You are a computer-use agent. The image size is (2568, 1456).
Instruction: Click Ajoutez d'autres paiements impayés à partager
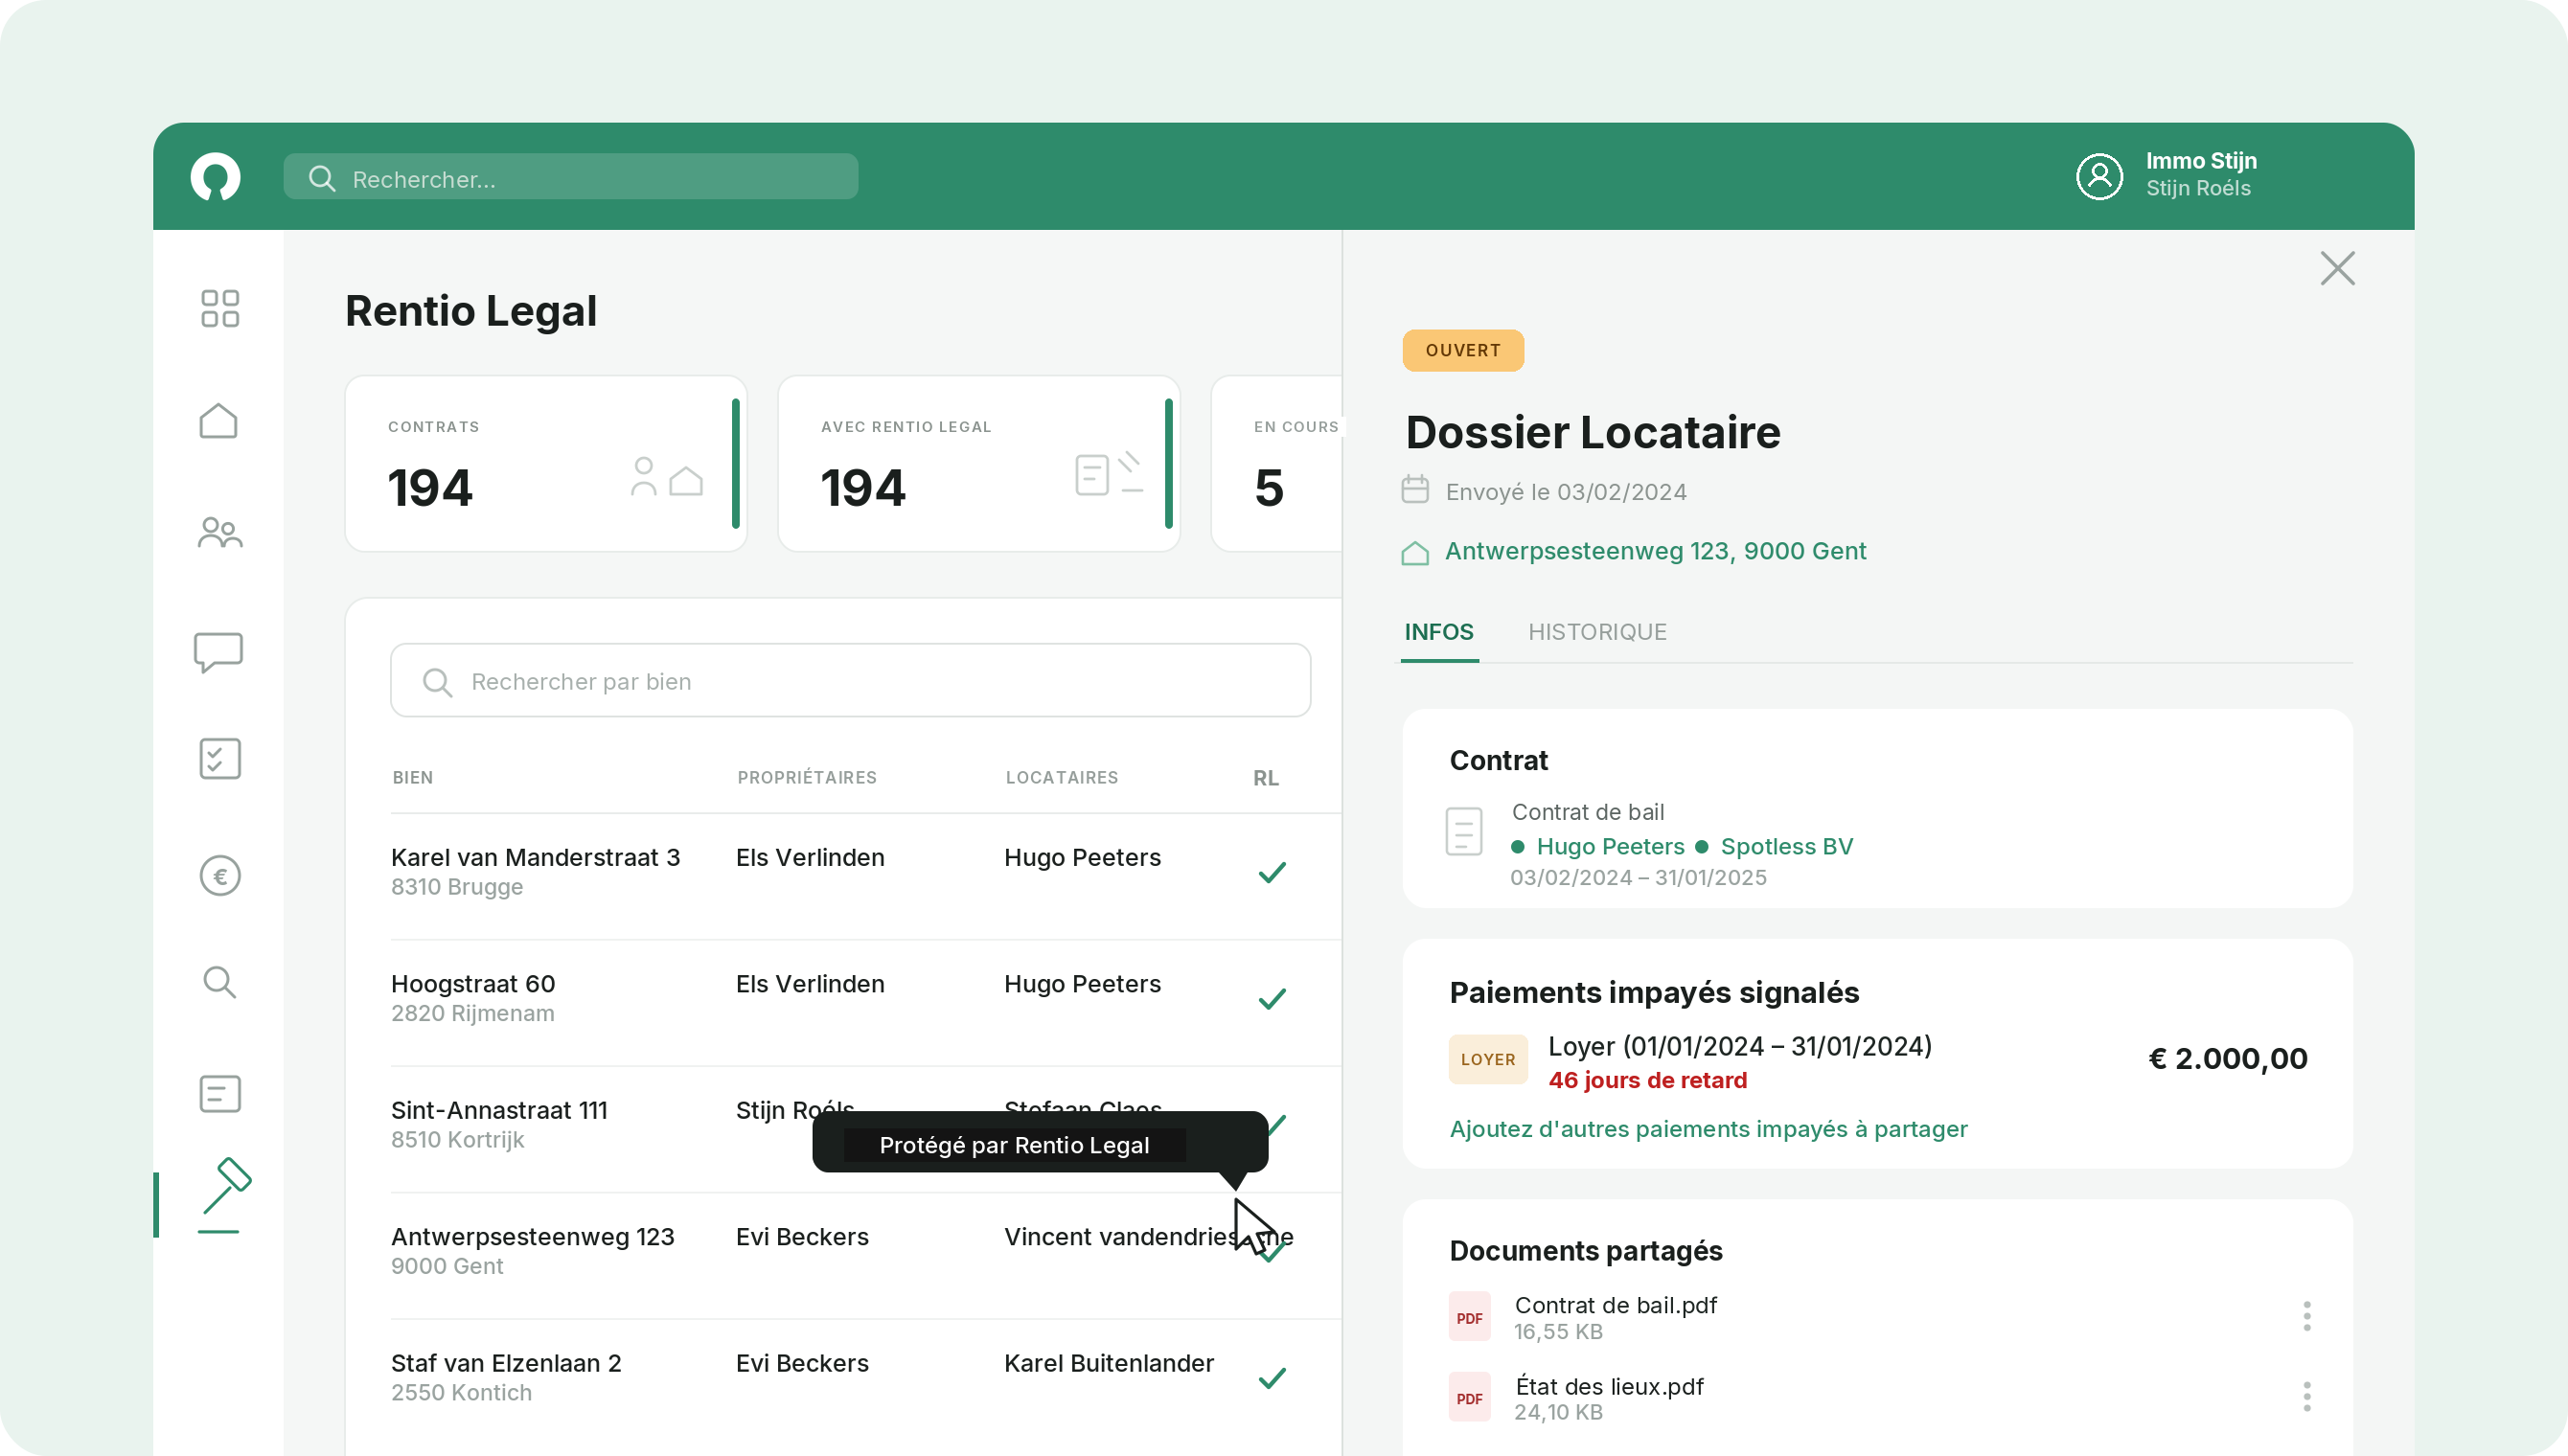[x=1708, y=1129]
